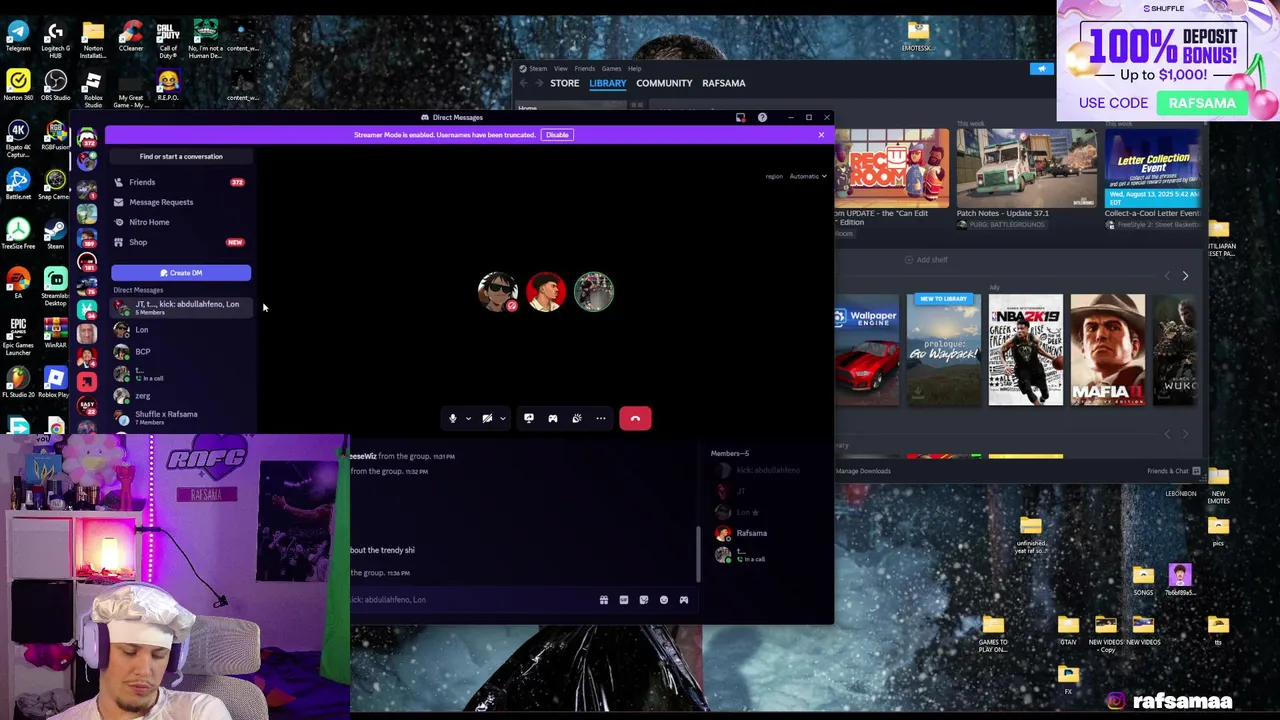Screen dimensions: 1280x720
Task: Open Discord inbox icon in title bar
Action: pos(740,118)
